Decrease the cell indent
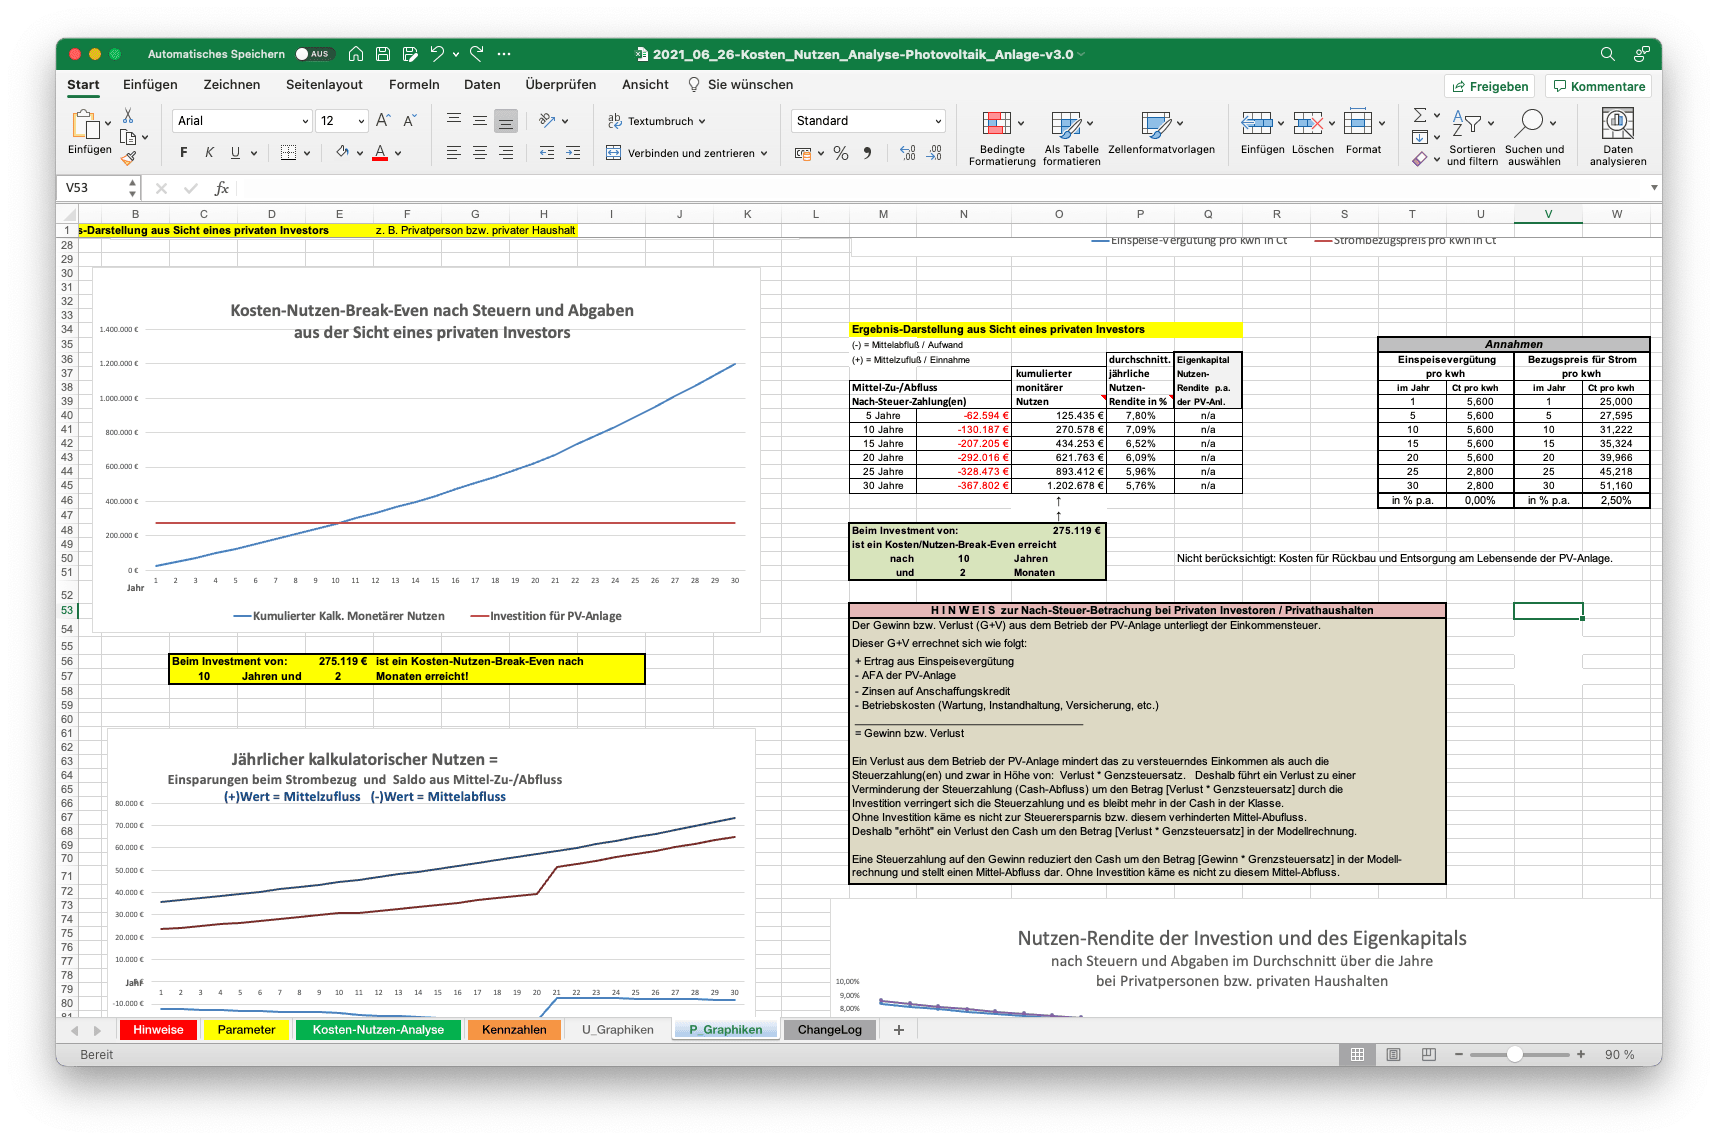 (547, 153)
